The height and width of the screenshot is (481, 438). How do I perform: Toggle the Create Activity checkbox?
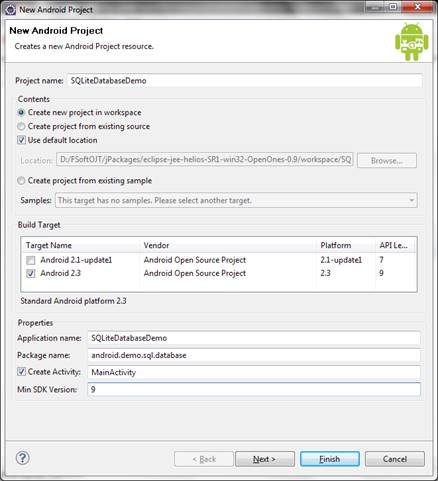coord(21,372)
